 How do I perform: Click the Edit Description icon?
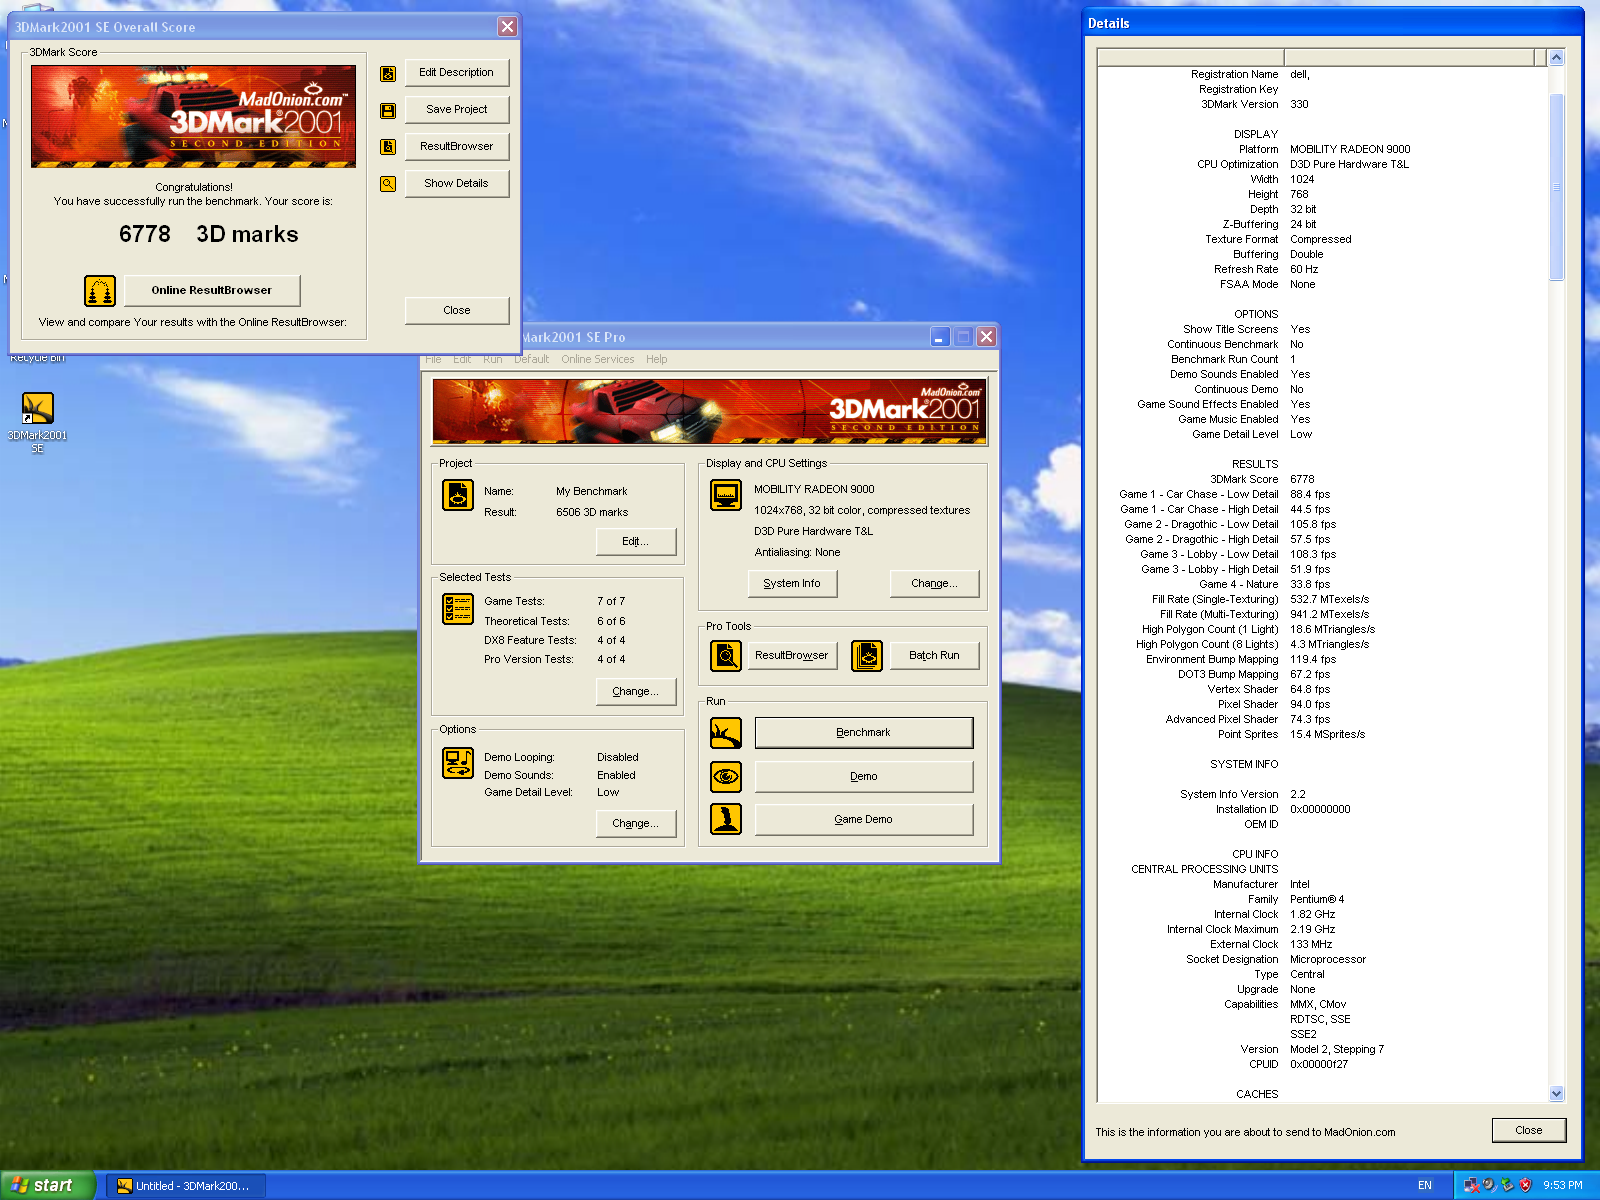(x=388, y=73)
